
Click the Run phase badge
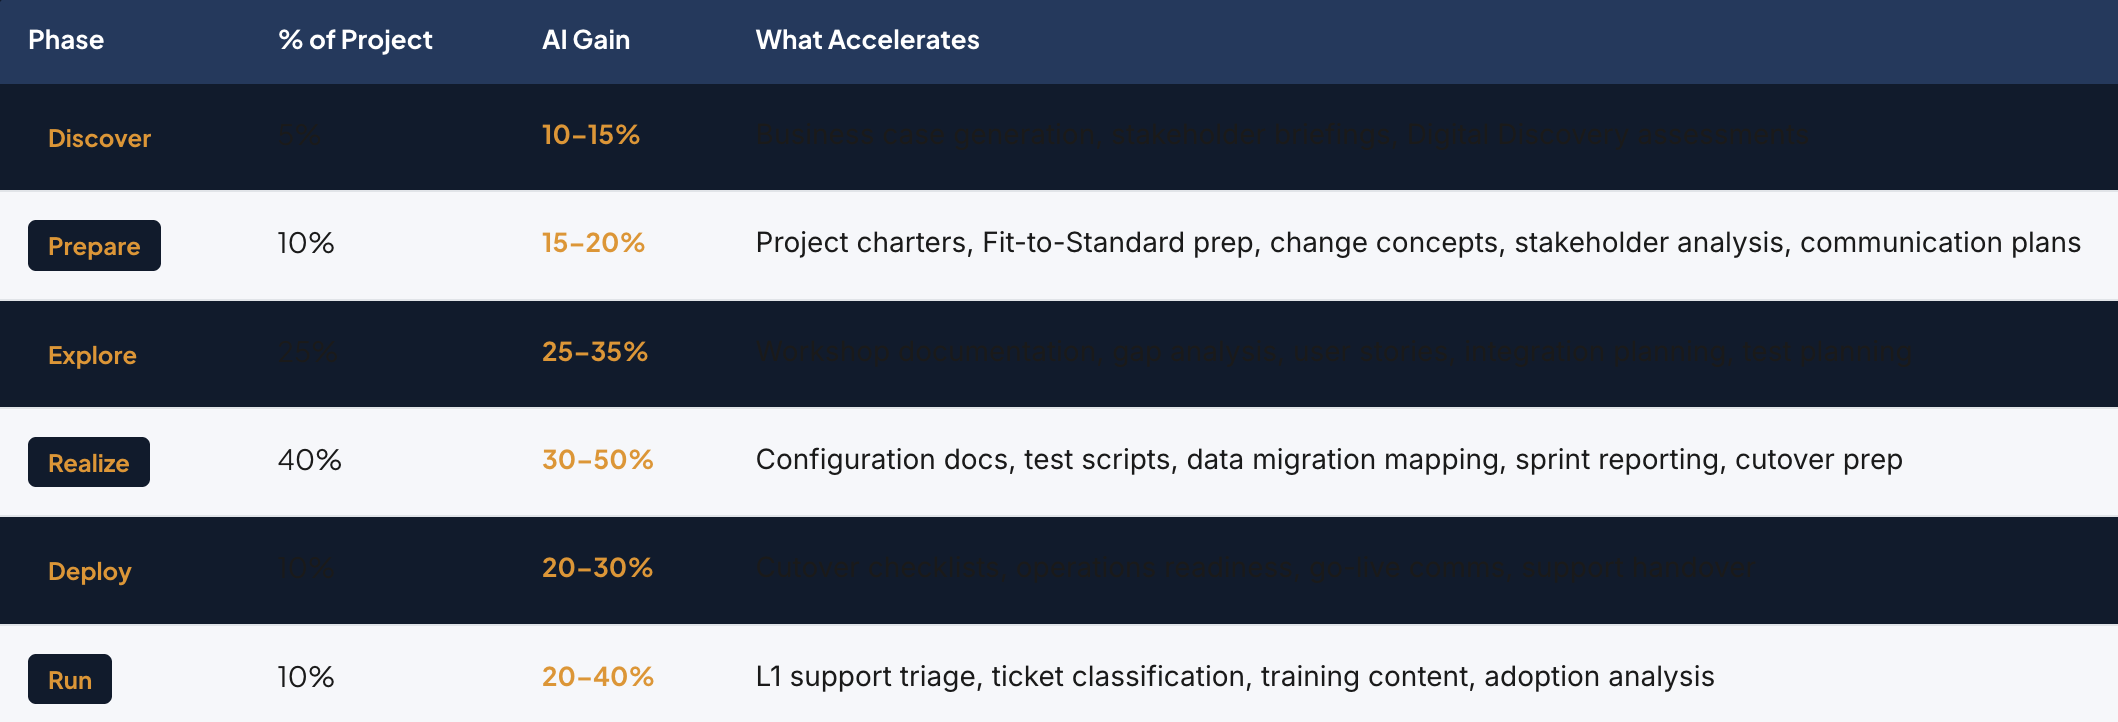pyautogui.click(x=70, y=680)
